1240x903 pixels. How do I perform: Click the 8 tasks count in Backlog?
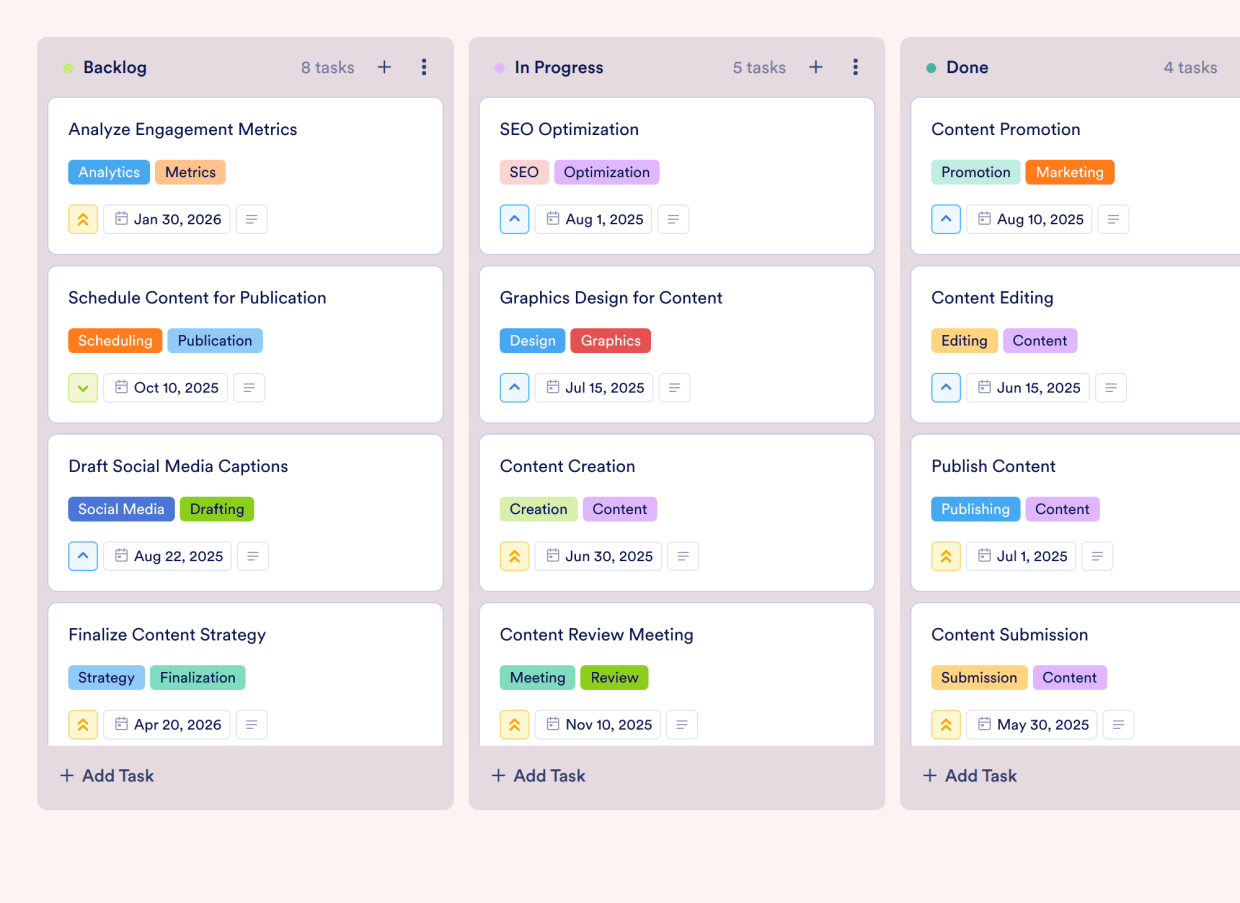click(x=328, y=67)
